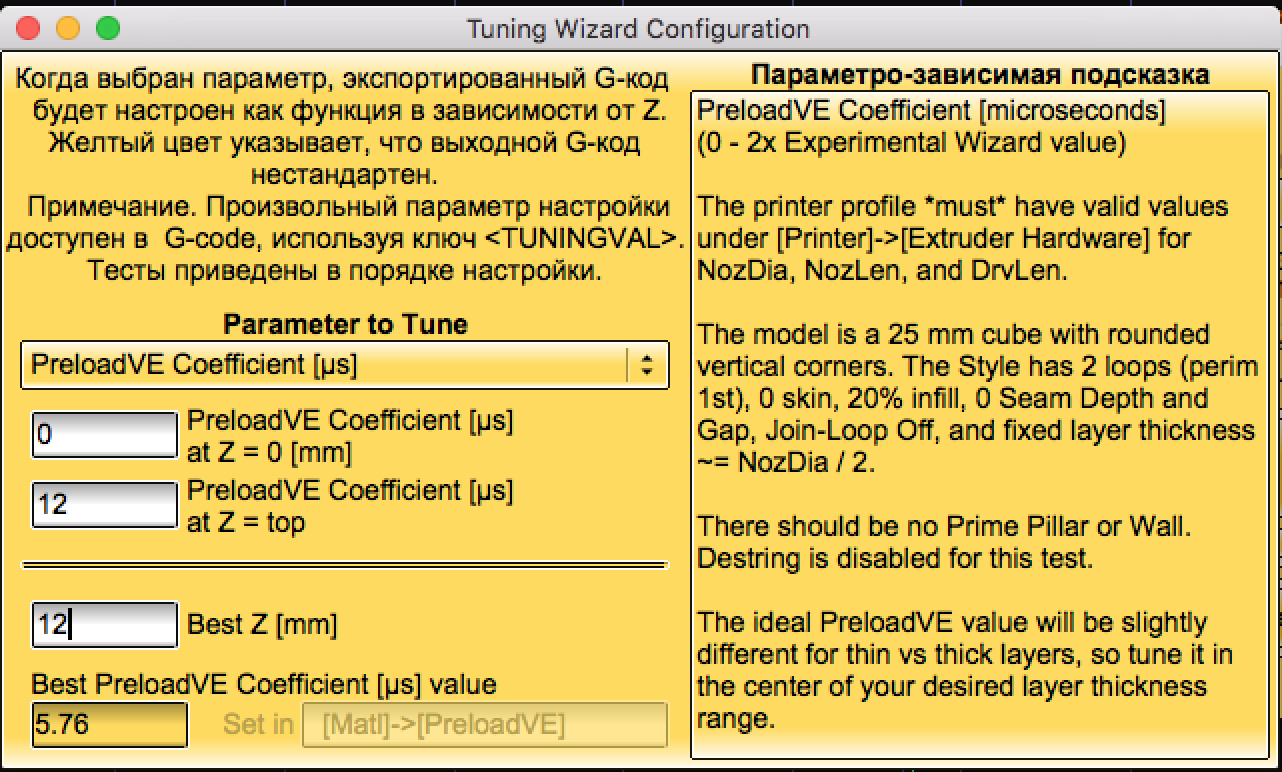
Task: Click the "Parameter to Tune" heading
Action: [345, 324]
